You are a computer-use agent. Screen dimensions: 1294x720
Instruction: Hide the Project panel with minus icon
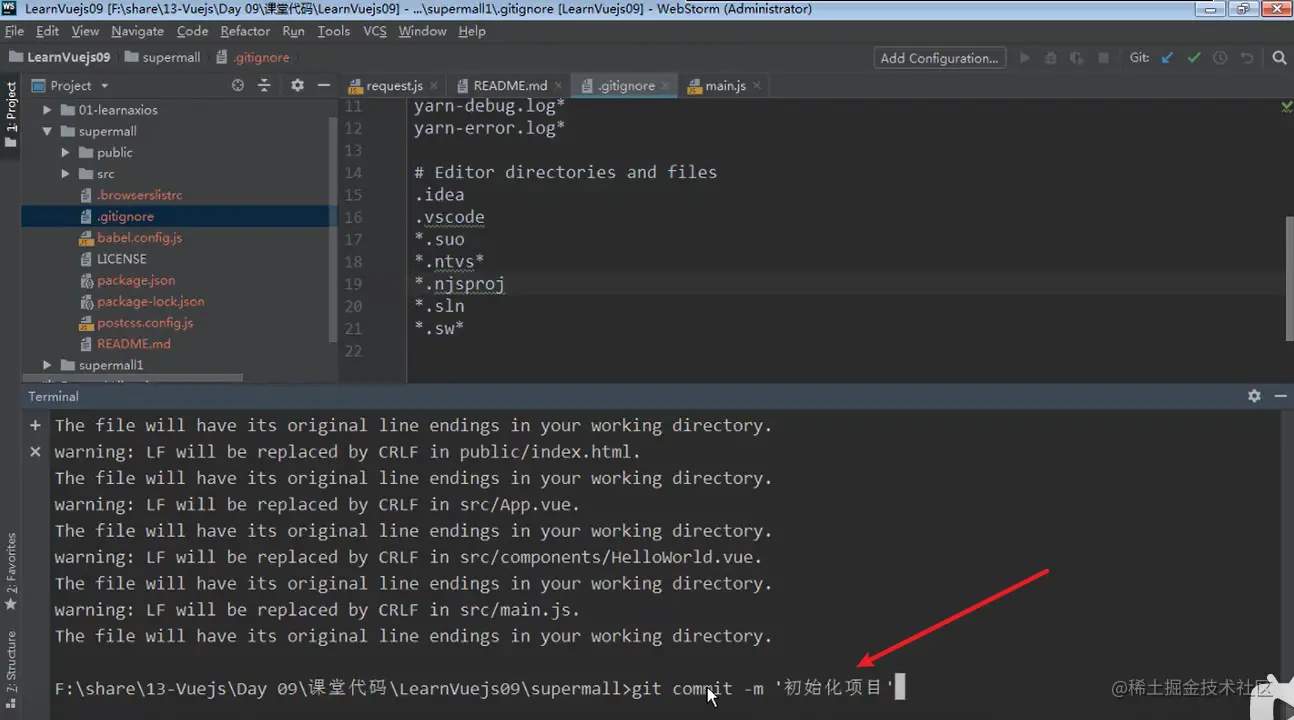coord(323,86)
